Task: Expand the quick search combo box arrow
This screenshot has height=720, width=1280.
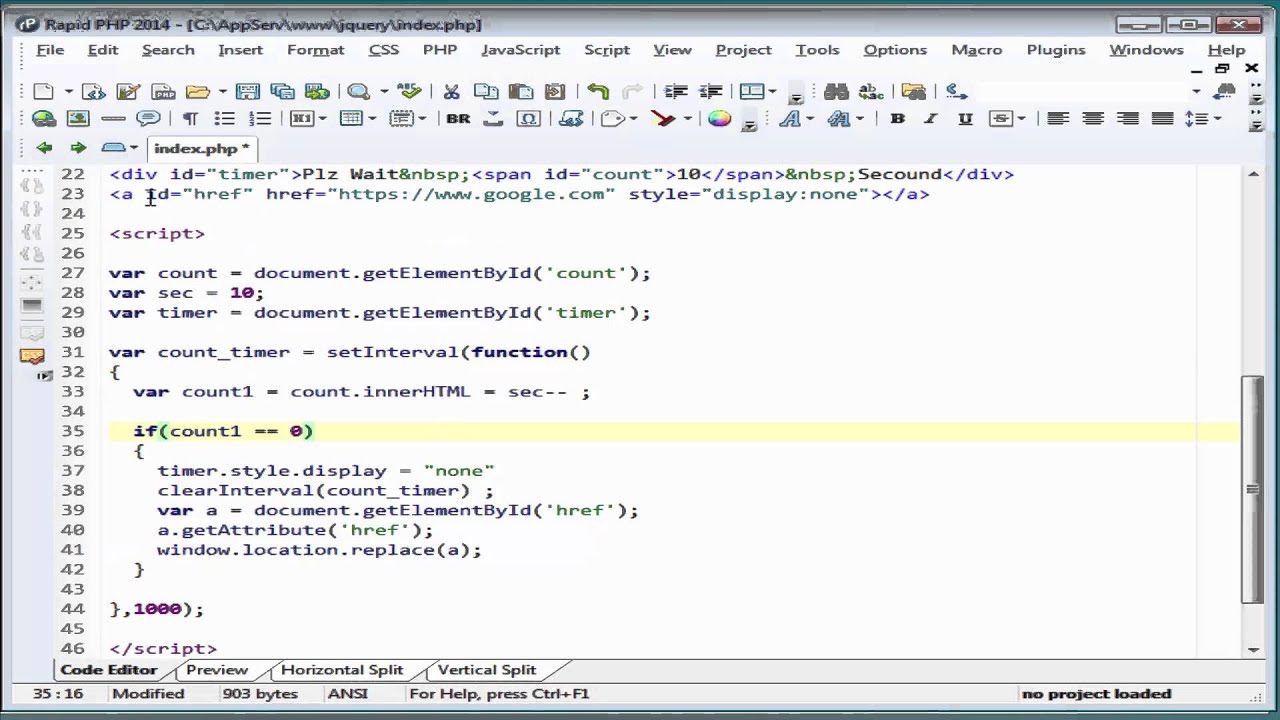Action: point(1196,92)
